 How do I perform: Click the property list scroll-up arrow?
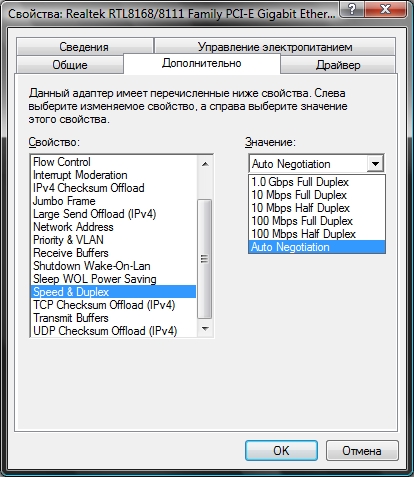click(205, 164)
